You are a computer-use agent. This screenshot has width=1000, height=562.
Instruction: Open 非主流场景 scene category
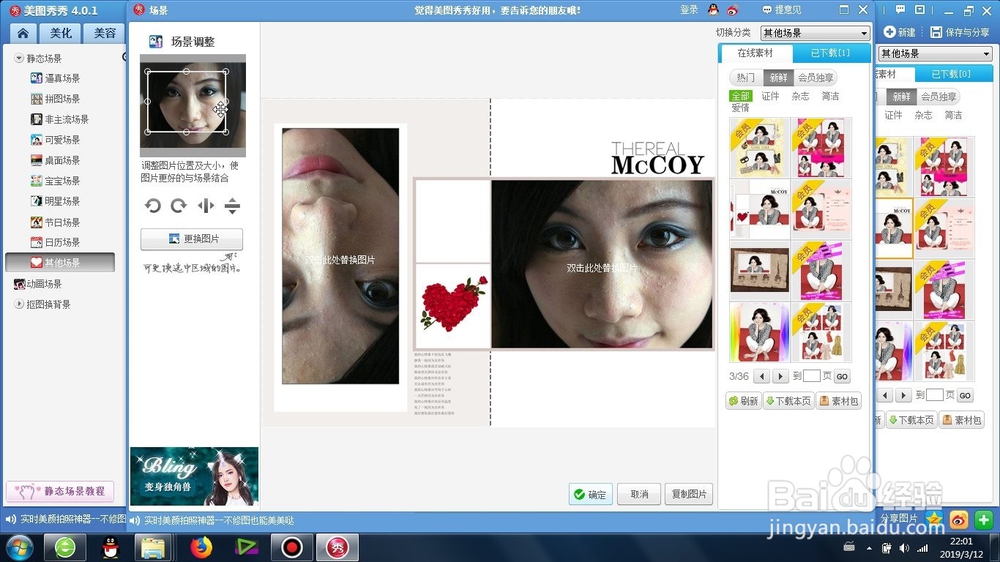(x=60, y=119)
